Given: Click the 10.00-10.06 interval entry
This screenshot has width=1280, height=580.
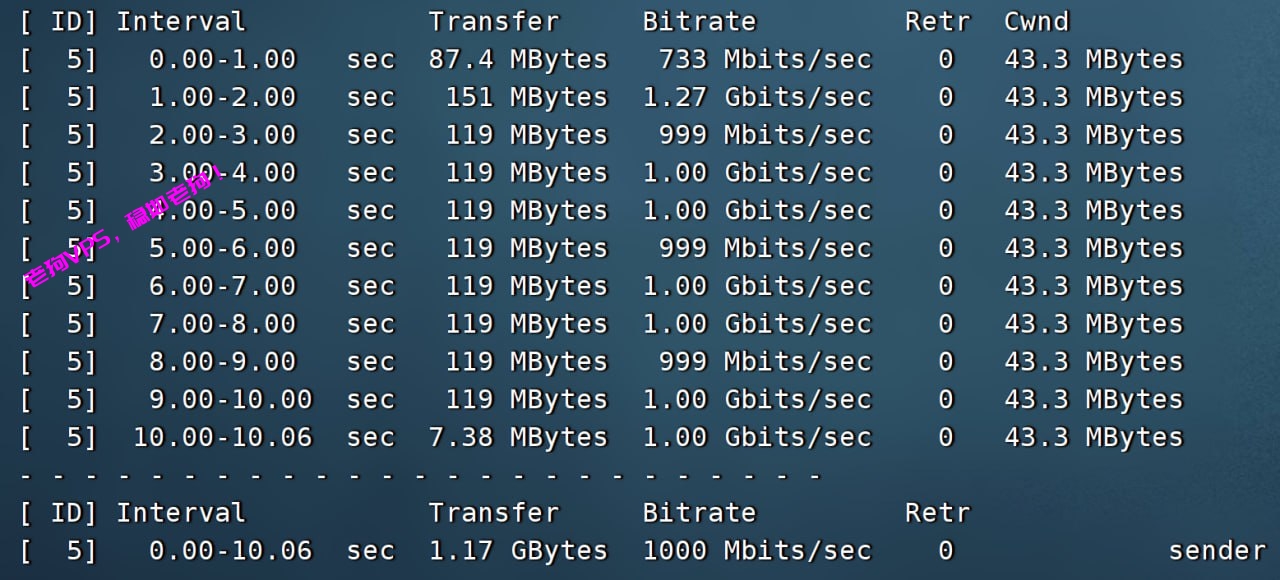Looking at the screenshot, I should [x=222, y=438].
